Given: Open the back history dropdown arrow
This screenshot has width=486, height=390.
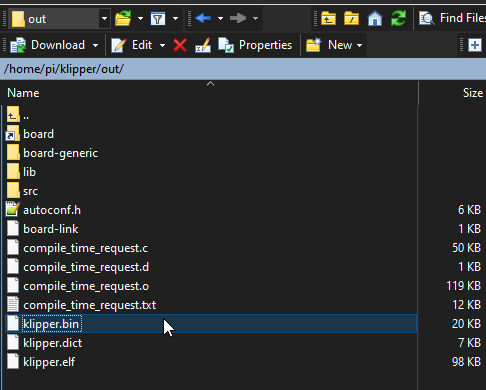Looking at the screenshot, I should (220, 18).
